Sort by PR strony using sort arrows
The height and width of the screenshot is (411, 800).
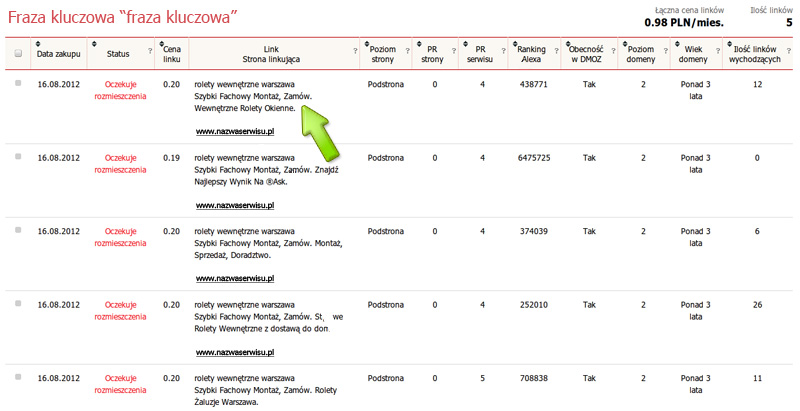click(419, 46)
